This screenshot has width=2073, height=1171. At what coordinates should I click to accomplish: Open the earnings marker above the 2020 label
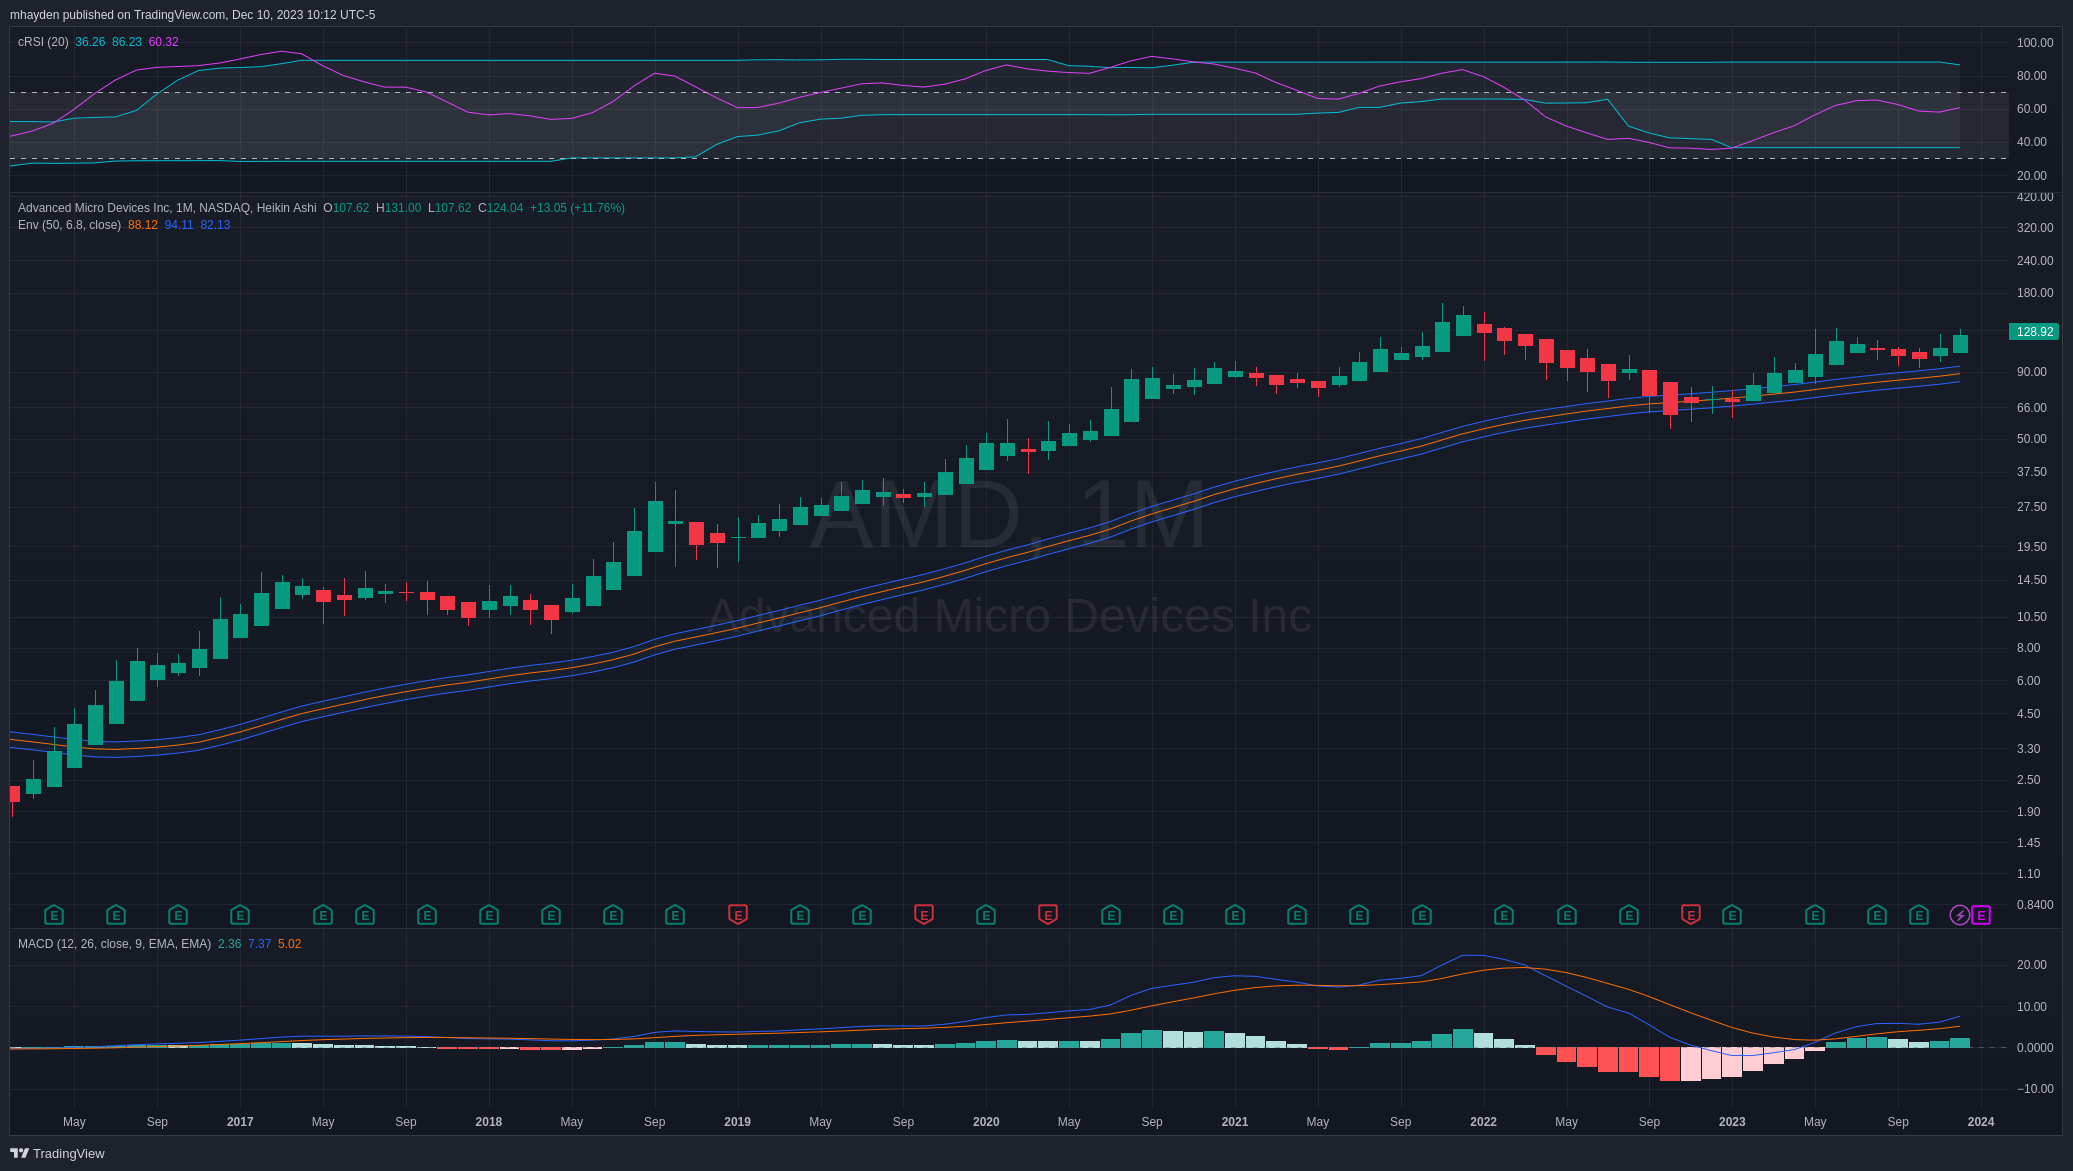click(986, 915)
